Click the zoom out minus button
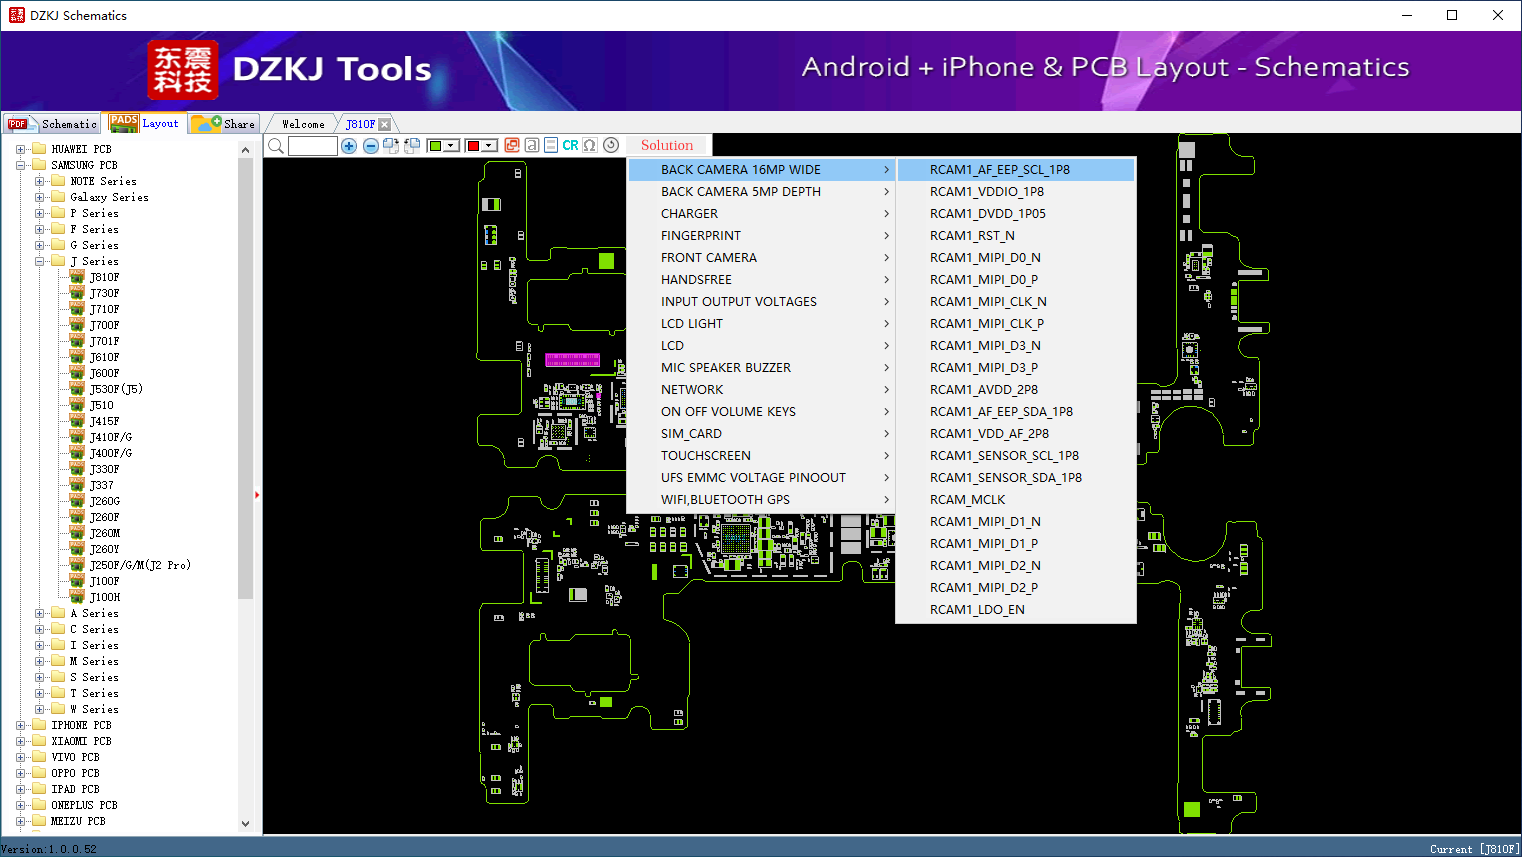1522x857 pixels. click(x=371, y=146)
